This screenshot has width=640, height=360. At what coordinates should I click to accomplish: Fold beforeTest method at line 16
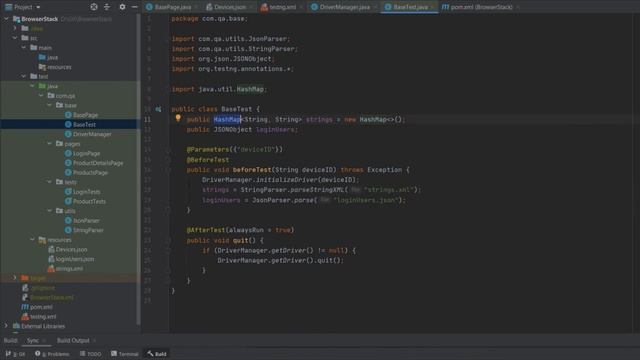167,170
